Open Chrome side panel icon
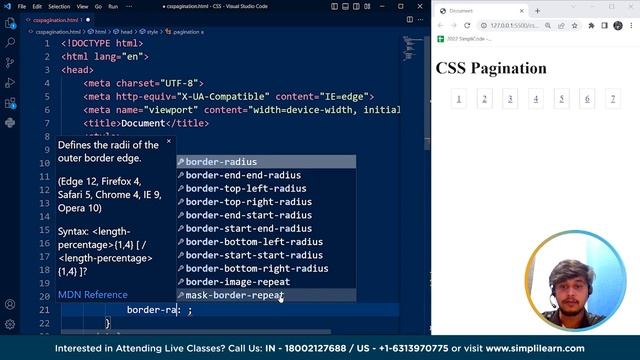This screenshot has width=640, height=360. coord(604,25)
